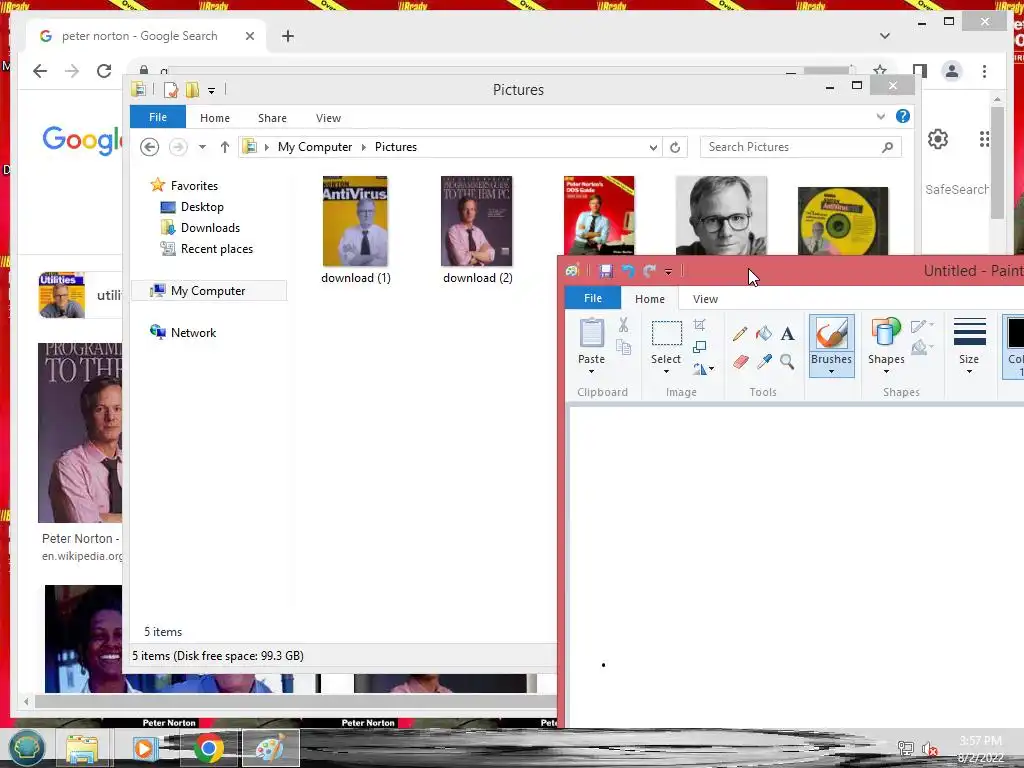Open a new Chrome tab
1024x768 pixels.
tap(288, 36)
